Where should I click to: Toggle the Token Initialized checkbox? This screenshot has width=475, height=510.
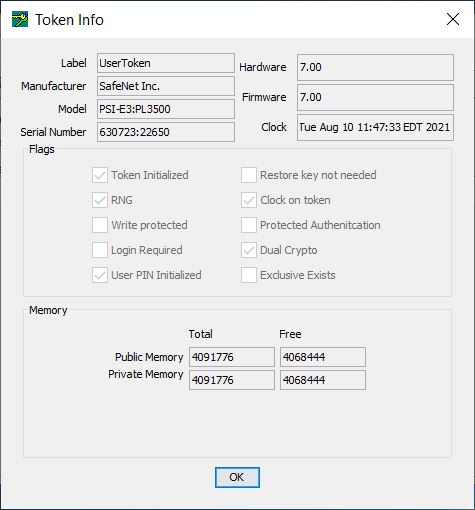coord(100,175)
